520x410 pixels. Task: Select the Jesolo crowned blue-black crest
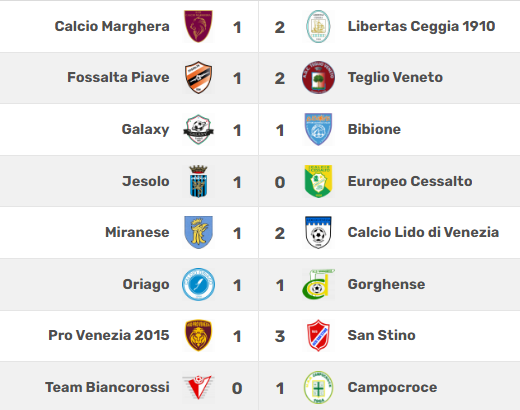point(198,181)
